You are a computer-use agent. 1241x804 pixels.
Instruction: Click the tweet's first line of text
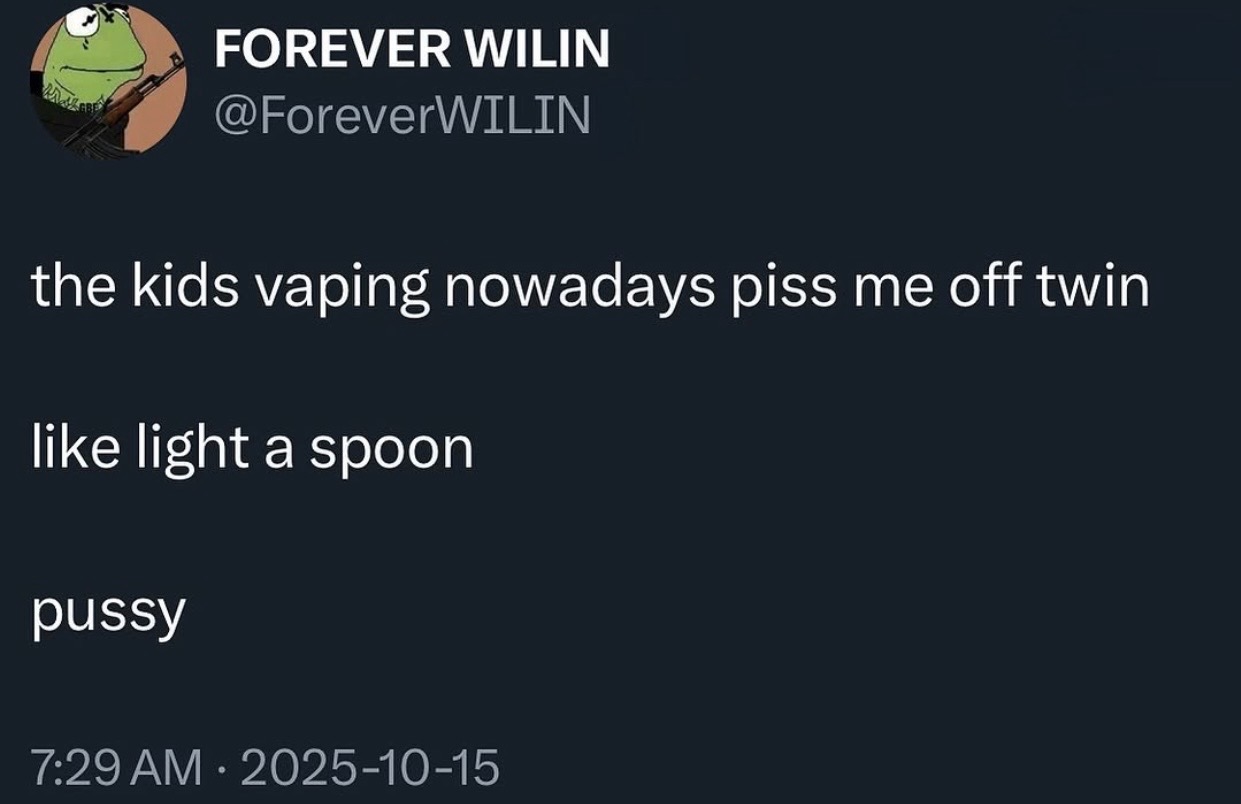(590, 287)
